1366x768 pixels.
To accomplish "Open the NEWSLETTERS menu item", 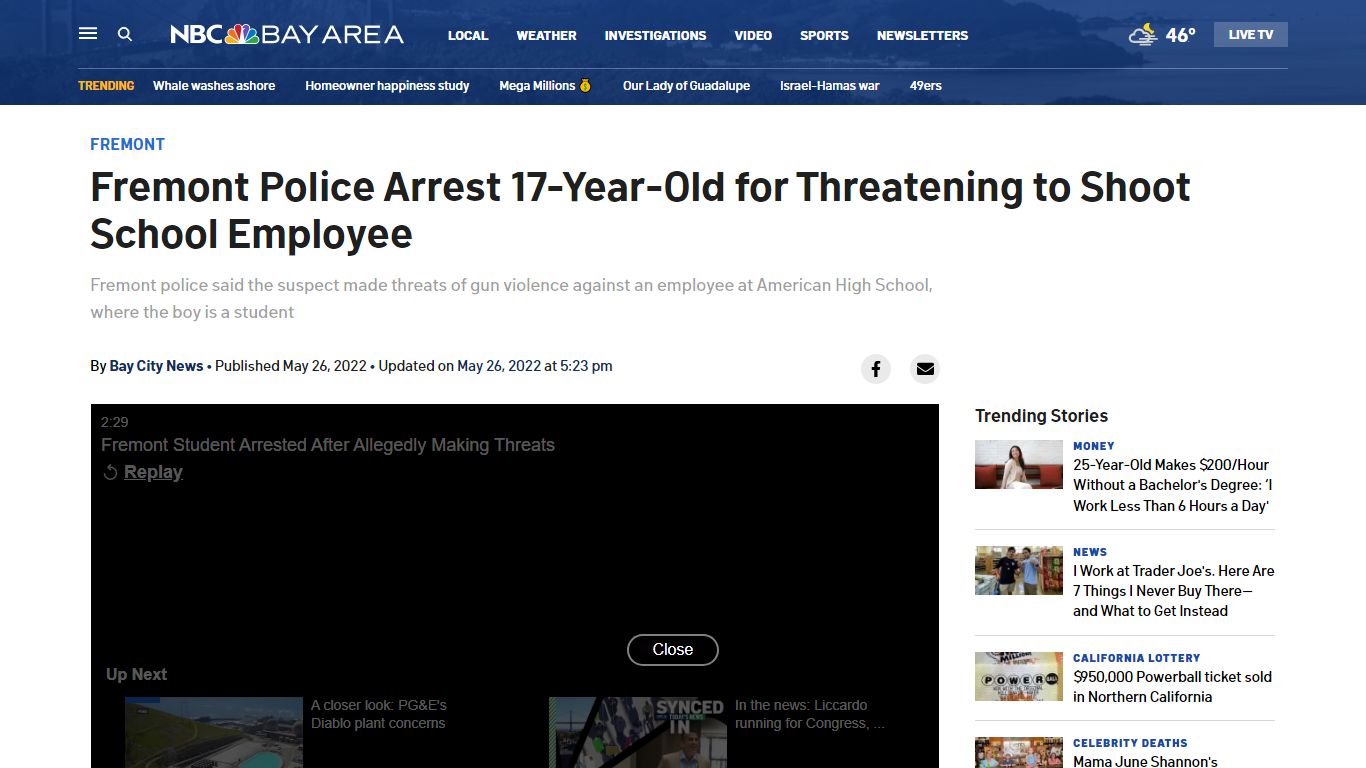I will [922, 35].
